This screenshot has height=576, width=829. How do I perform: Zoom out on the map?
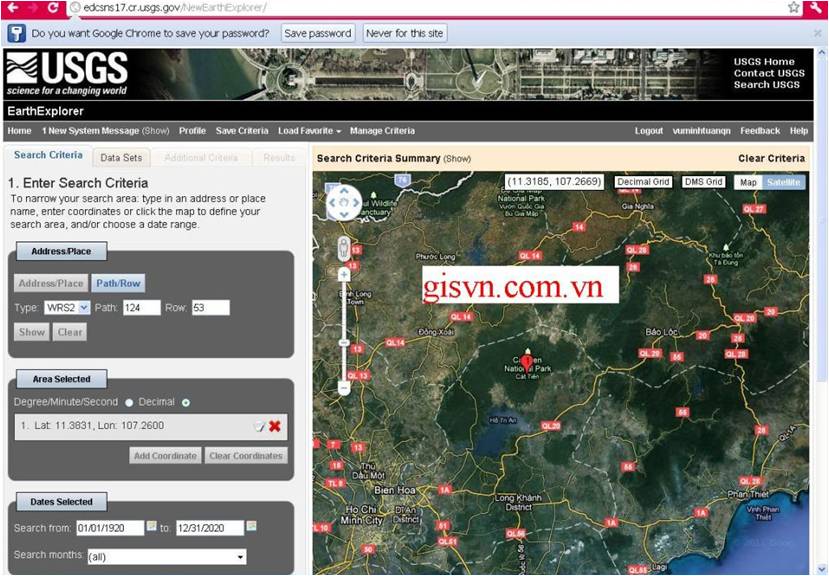click(x=344, y=388)
